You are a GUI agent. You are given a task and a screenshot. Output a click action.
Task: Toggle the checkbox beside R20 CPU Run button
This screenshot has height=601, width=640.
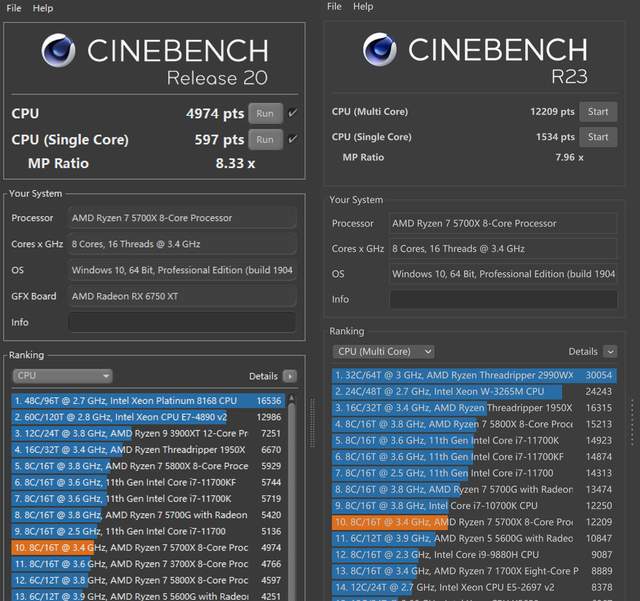[292, 113]
